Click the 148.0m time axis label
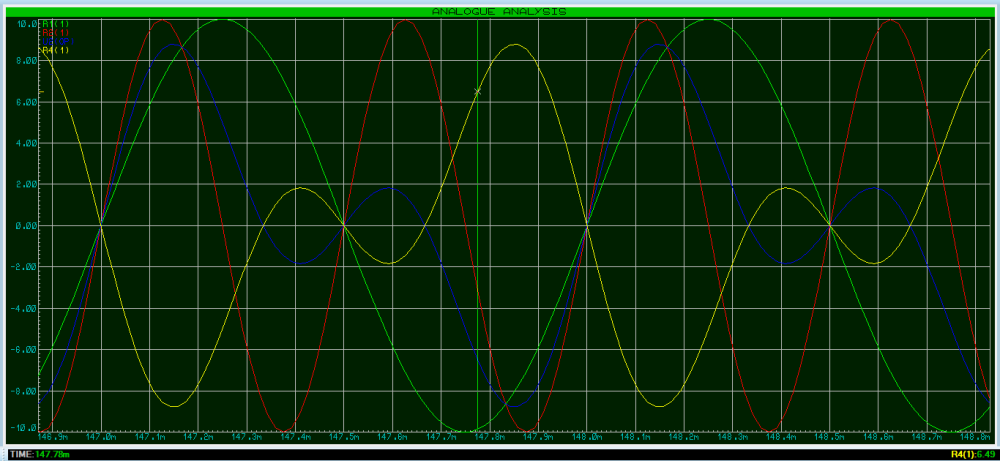The width and height of the screenshot is (1000, 461). click(587, 439)
